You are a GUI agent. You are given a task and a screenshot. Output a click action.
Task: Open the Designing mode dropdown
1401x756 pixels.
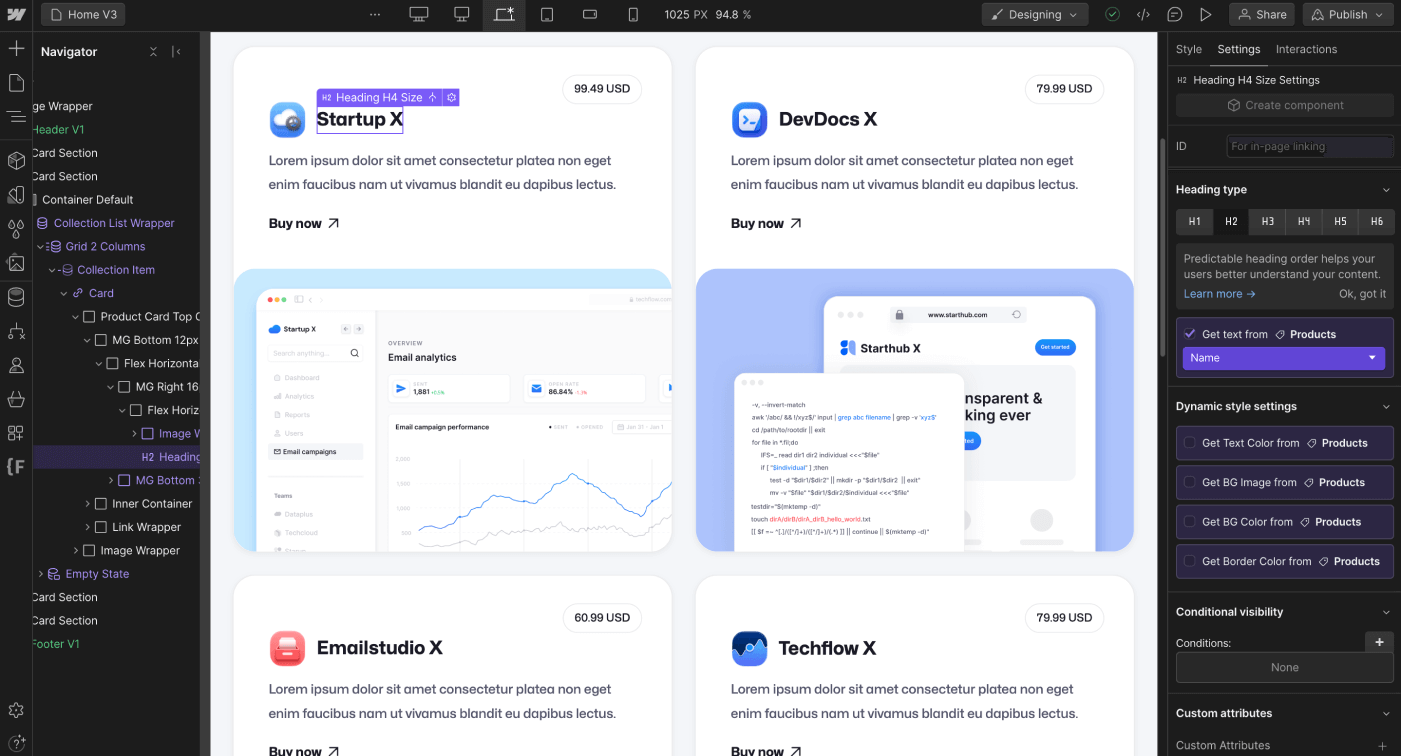click(1035, 15)
